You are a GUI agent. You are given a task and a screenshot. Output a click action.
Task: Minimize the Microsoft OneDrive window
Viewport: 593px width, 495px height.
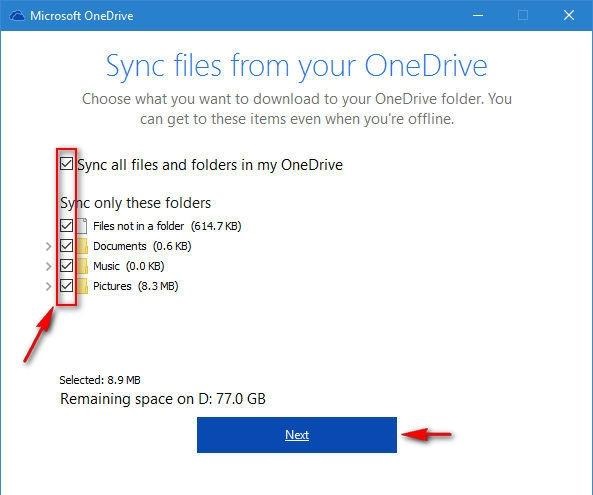(x=478, y=16)
